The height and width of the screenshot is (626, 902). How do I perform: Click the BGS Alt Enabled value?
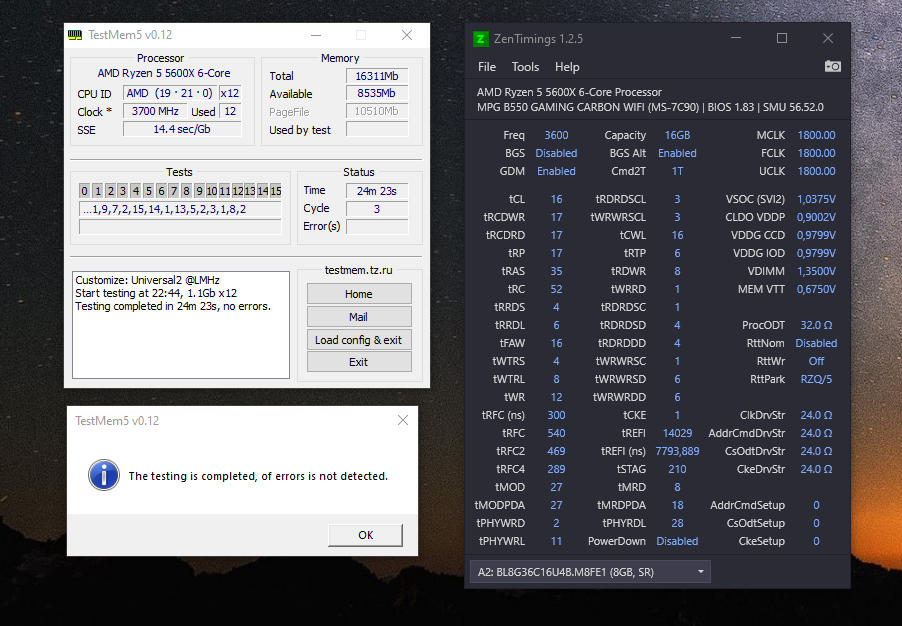pyautogui.click(x=677, y=153)
